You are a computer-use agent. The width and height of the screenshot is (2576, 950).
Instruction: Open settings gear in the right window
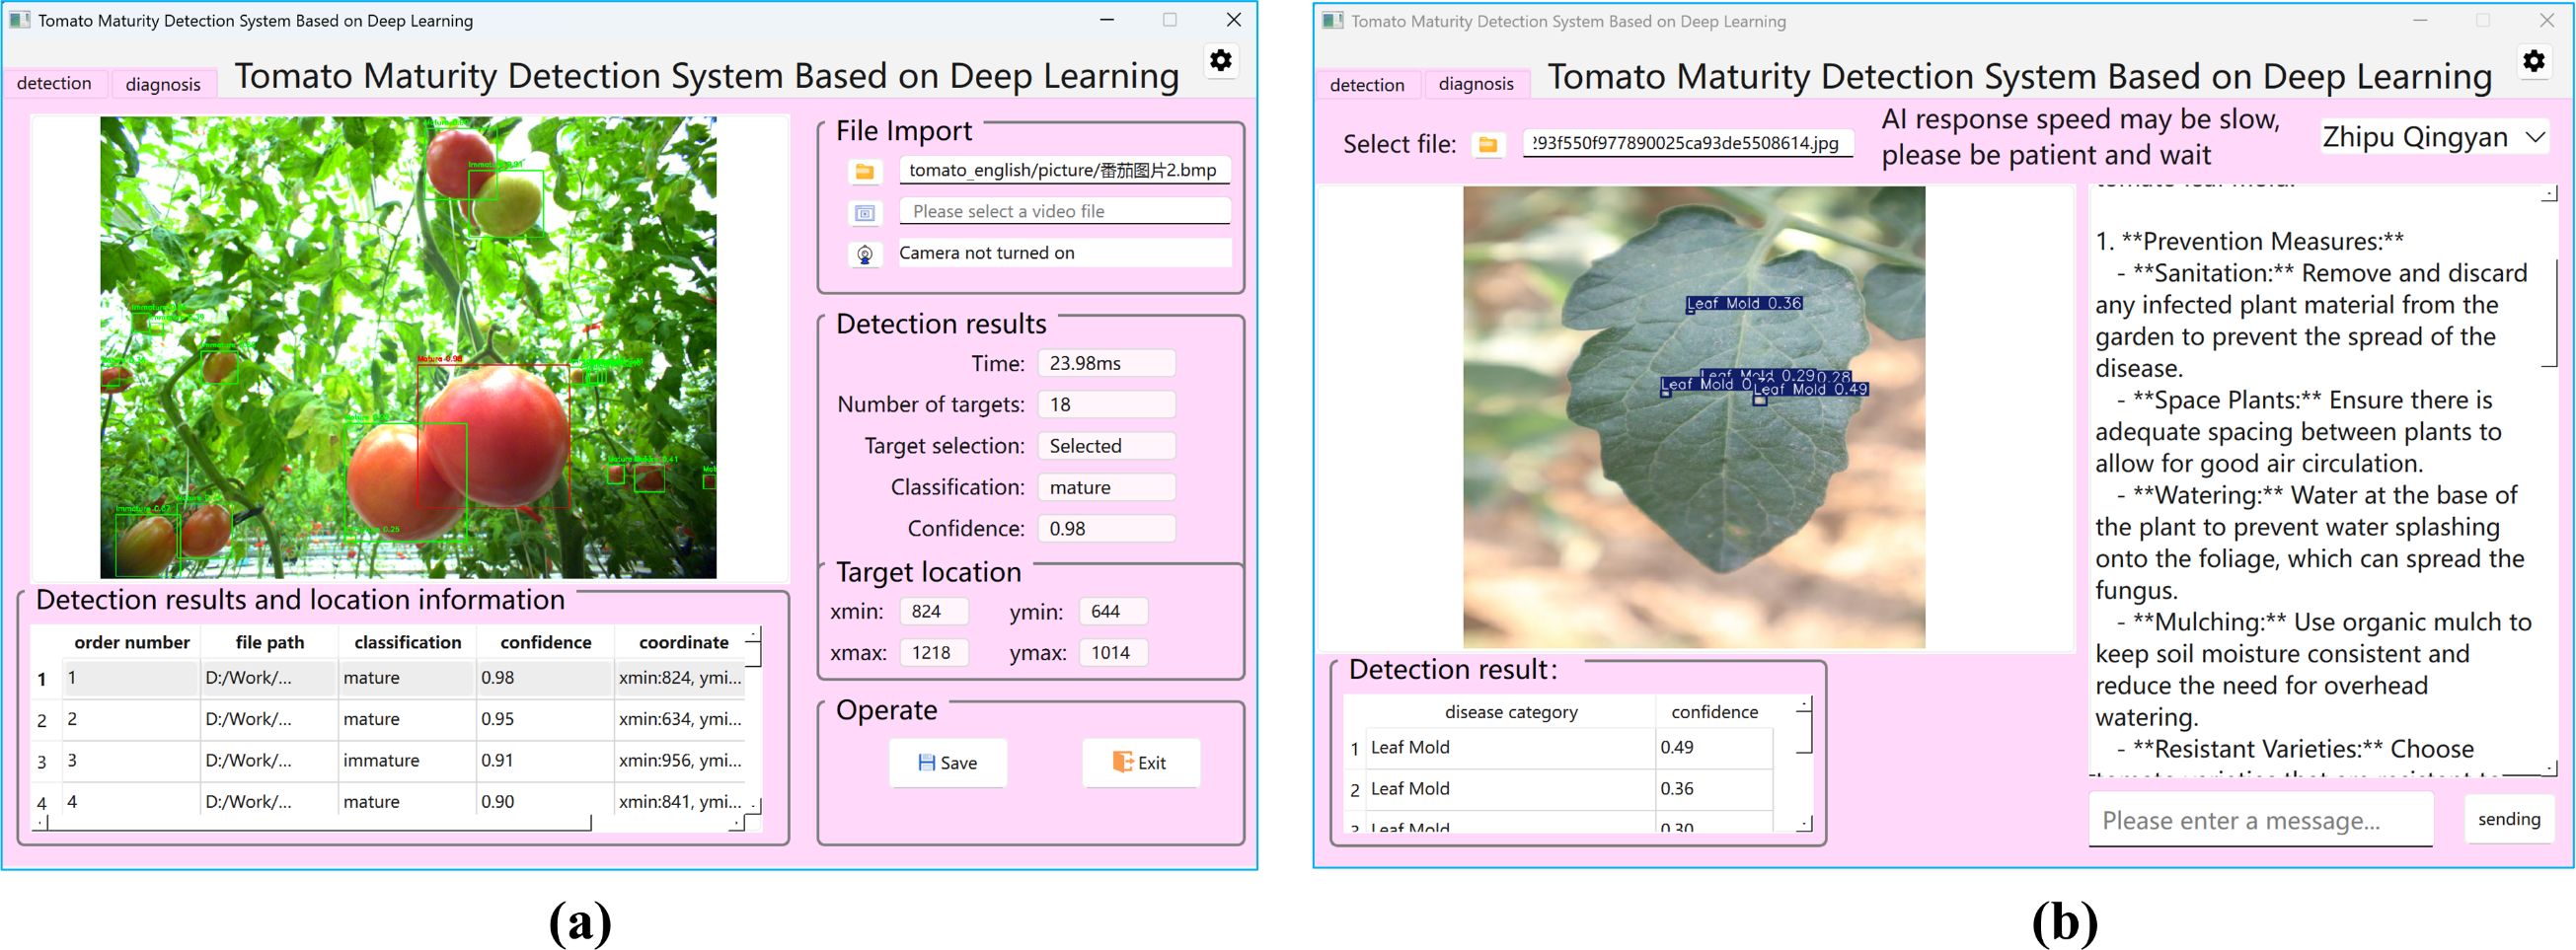(x=2533, y=61)
